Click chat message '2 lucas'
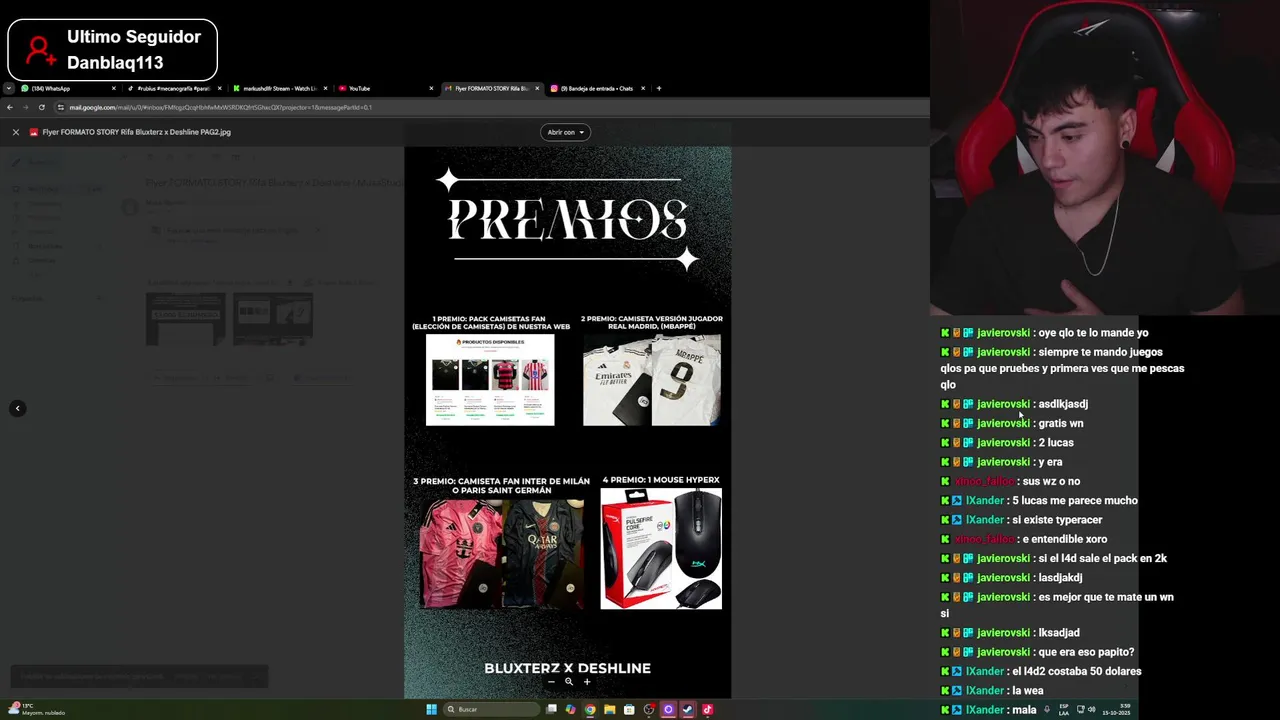 pyautogui.click(x=1056, y=443)
